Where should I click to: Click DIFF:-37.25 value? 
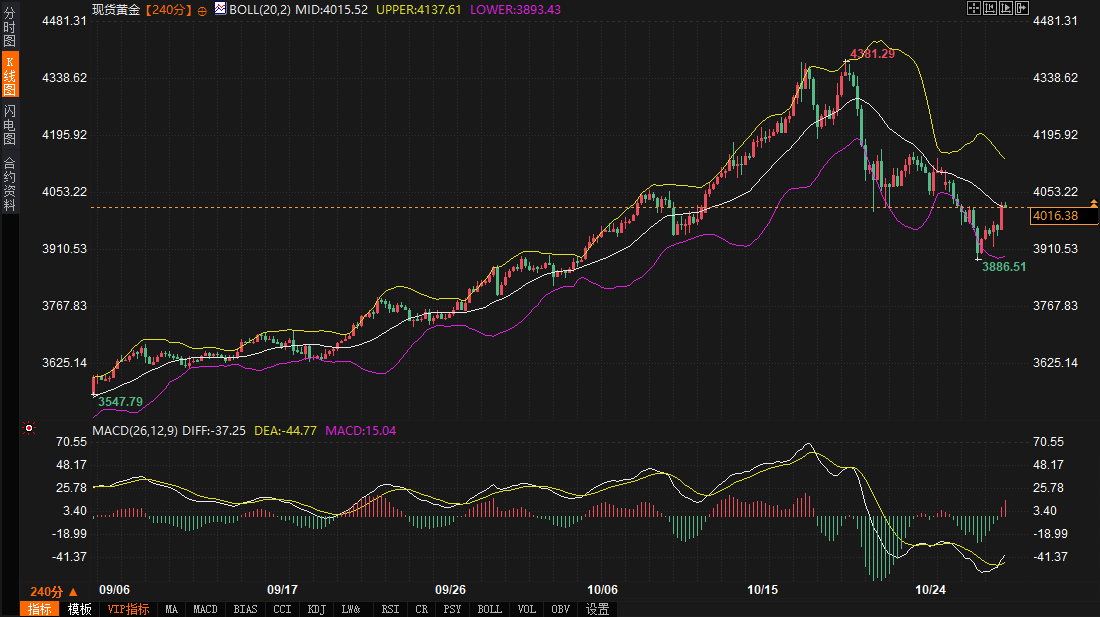coord(214,430)
